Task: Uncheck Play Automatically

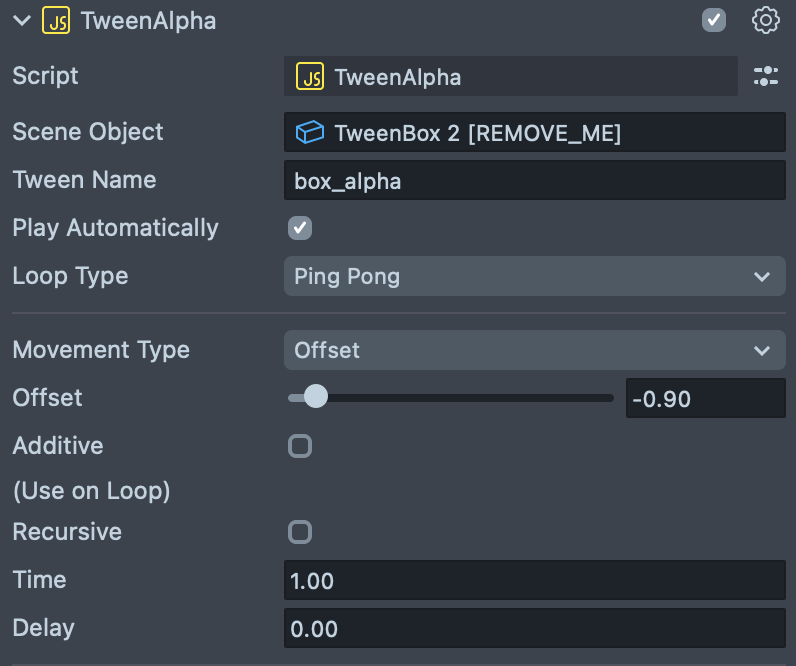Action: point(300,228)
